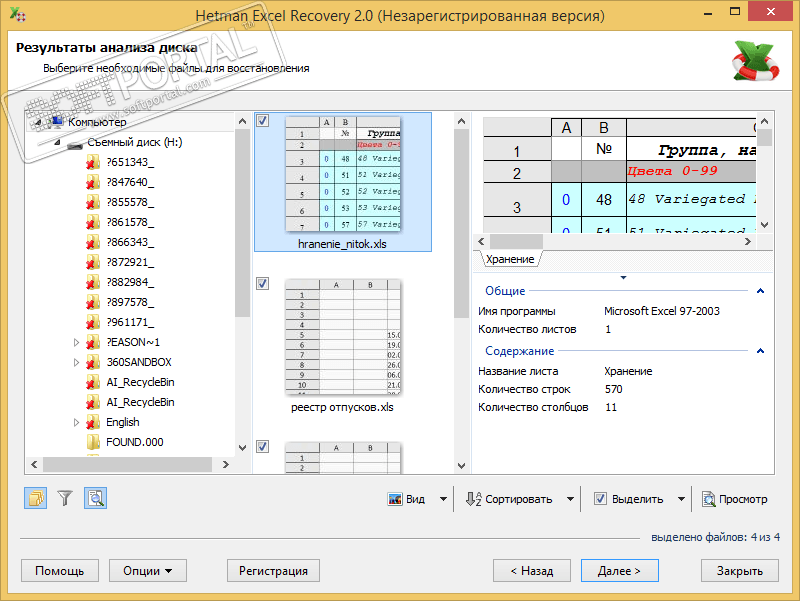
Task: Click the deleted folder icon for ?651343_
Action: click(x=92, y=163)
